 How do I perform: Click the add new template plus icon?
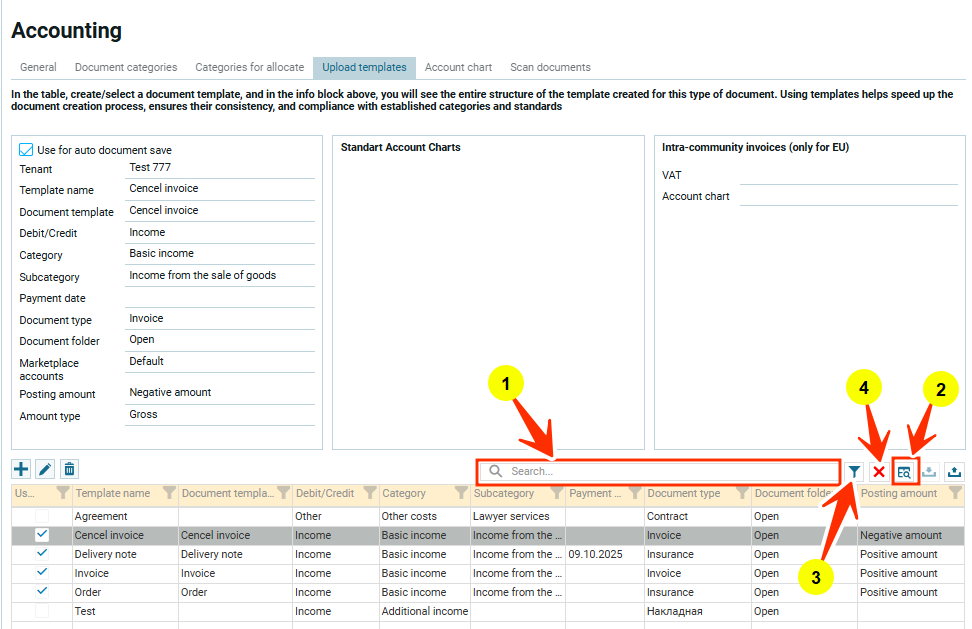pos(21,469)
